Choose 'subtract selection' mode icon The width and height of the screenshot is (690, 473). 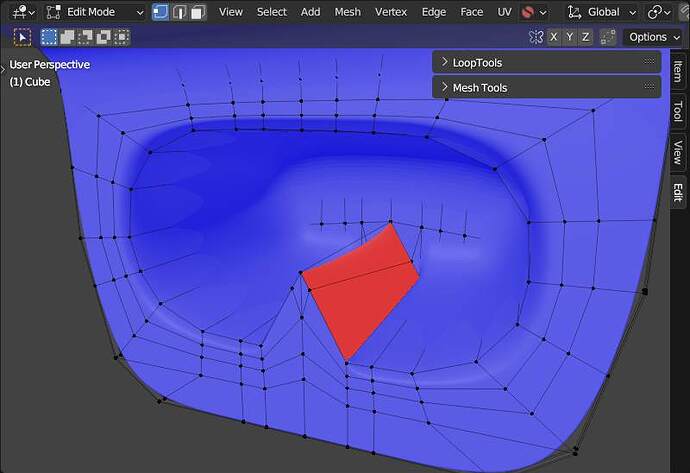[x=85, y=37]
